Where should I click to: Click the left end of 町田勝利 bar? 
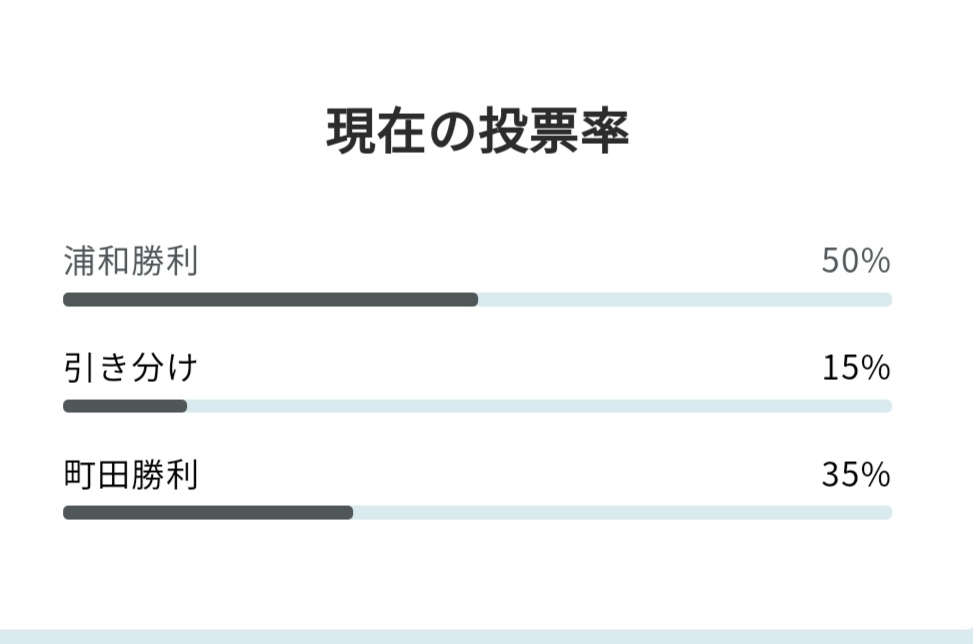68,512
